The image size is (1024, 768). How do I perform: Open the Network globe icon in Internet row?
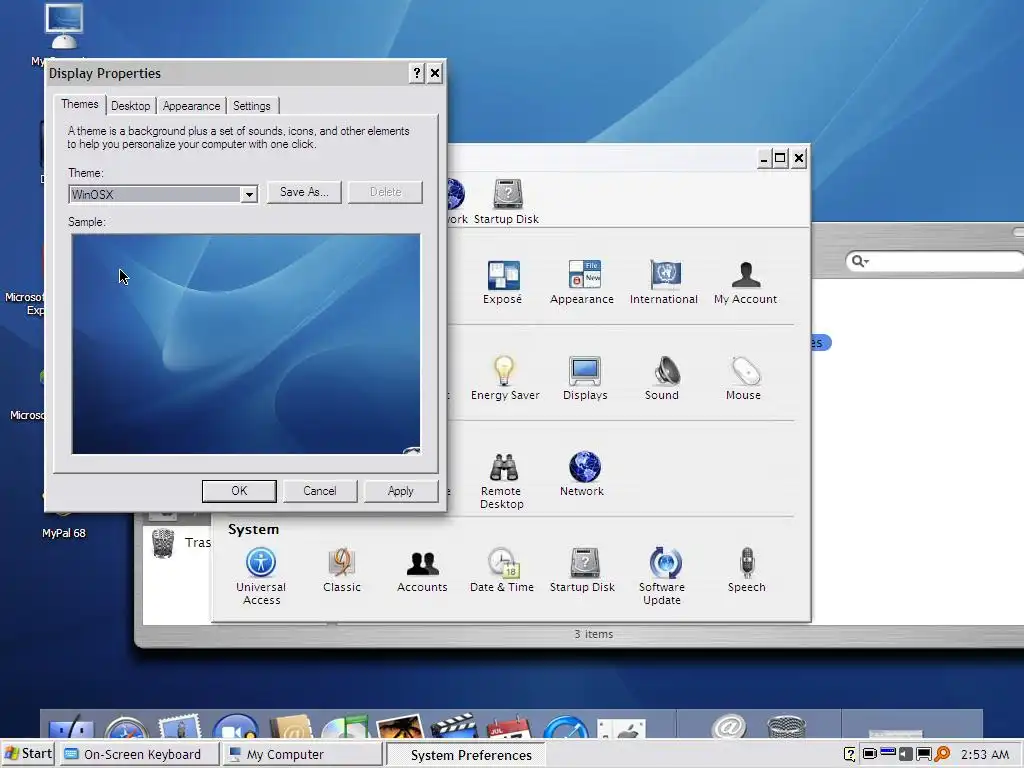click(584, 467)
